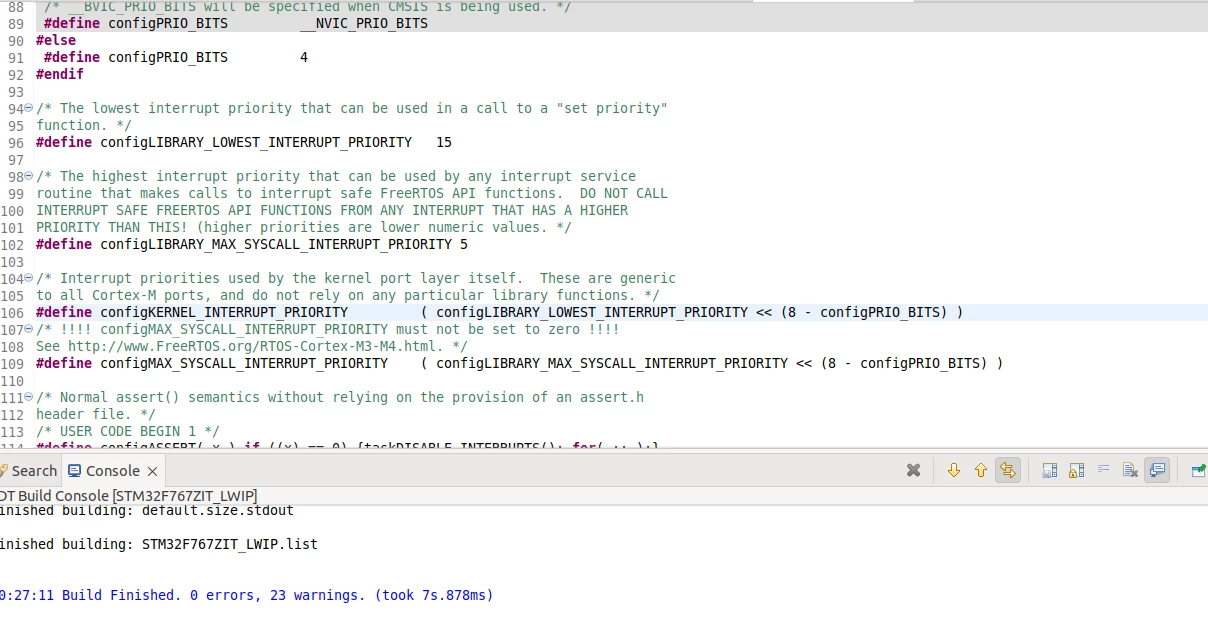Click the pin console icon

click(1198, 470)
